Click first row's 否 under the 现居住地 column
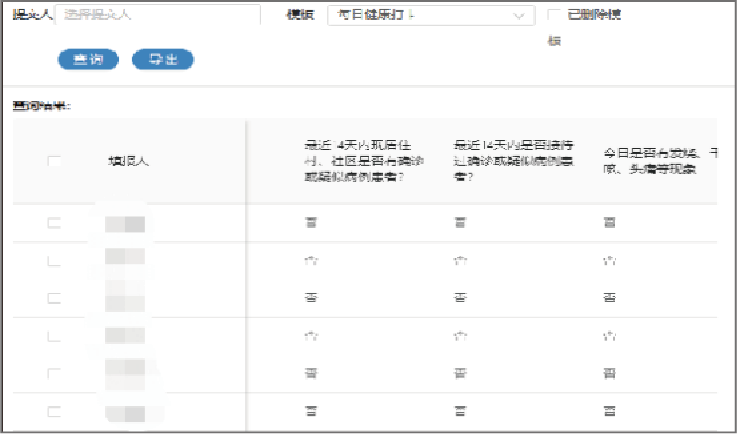Screen dimensions: 739x434 click(311, 224)
